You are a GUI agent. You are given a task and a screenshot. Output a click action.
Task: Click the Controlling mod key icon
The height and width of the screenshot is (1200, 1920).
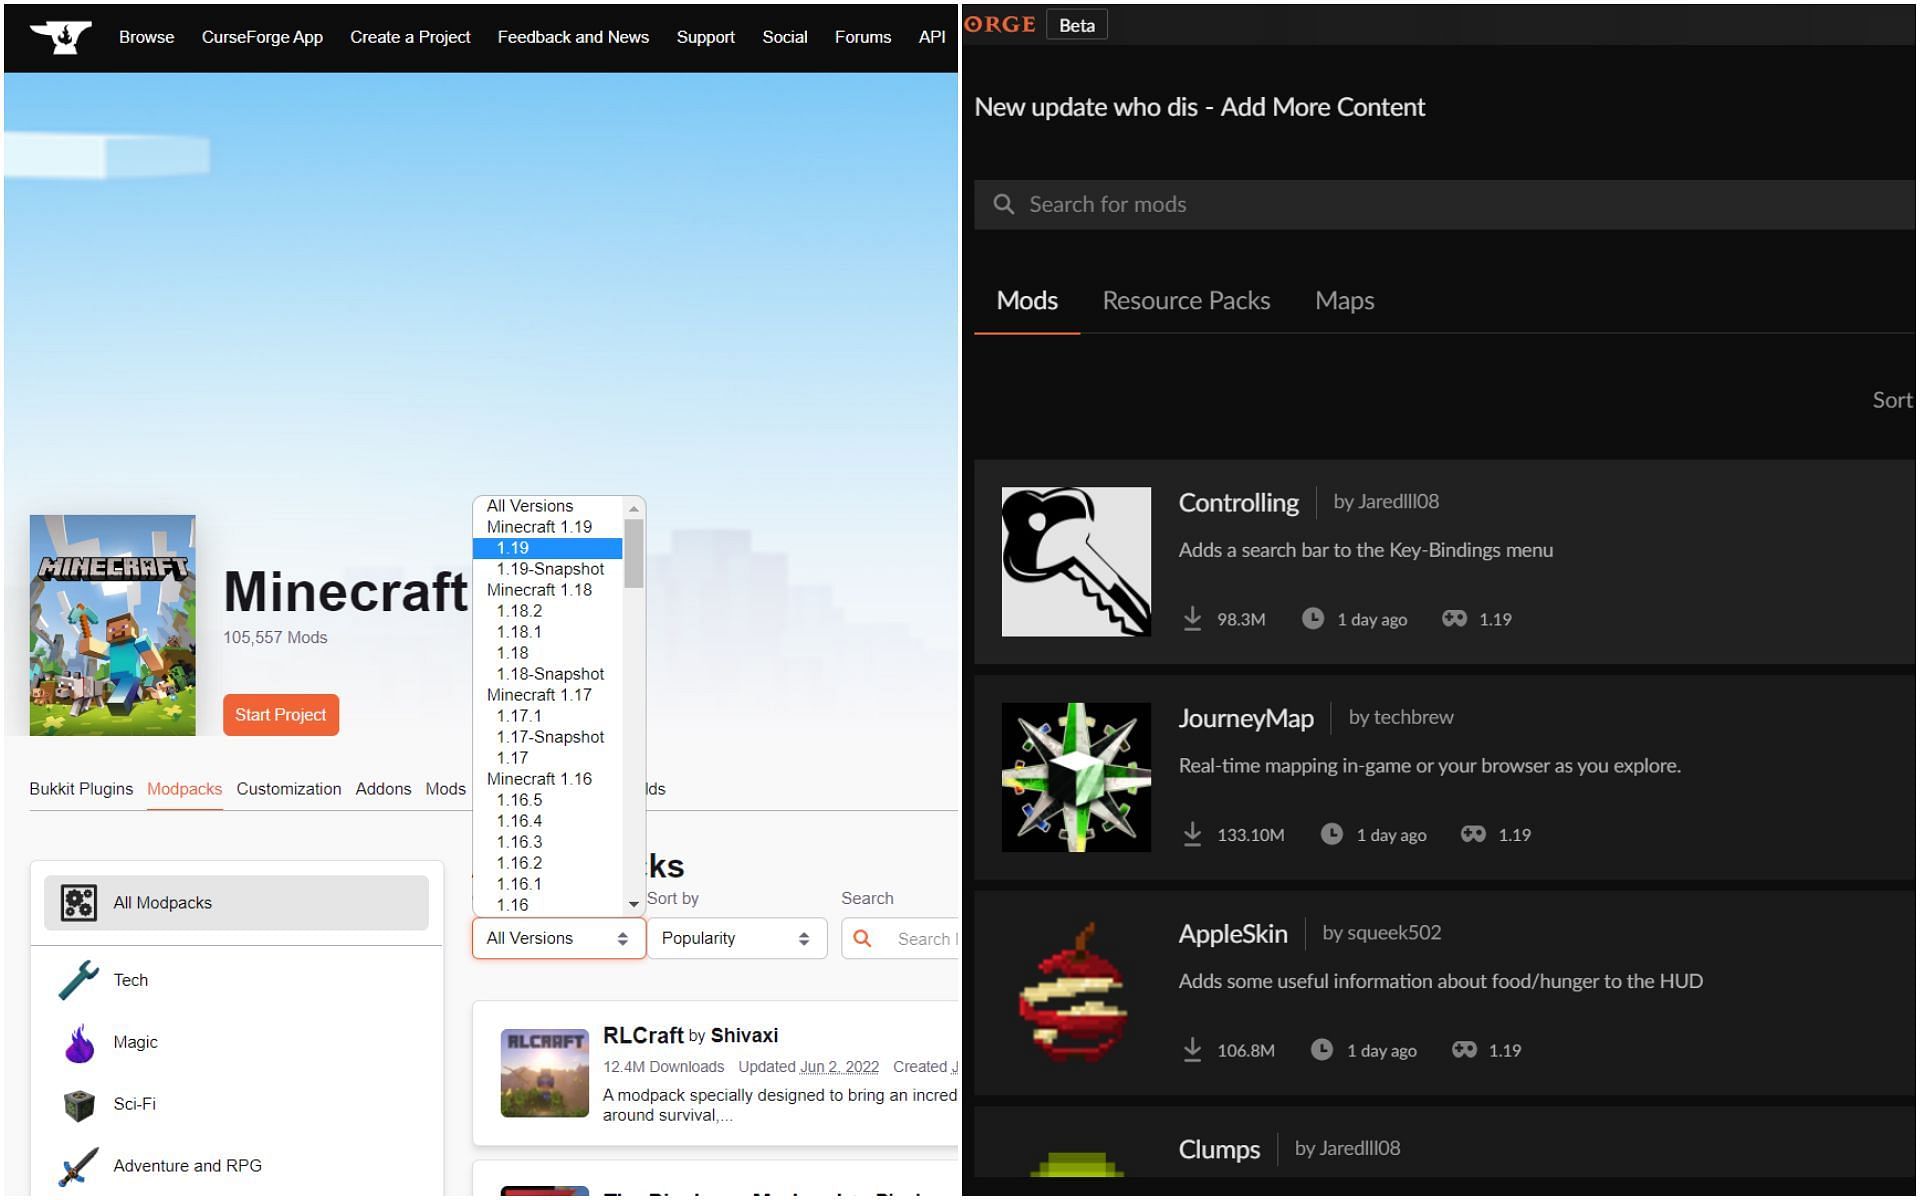pyautogui.click(x=1078, y=559)
